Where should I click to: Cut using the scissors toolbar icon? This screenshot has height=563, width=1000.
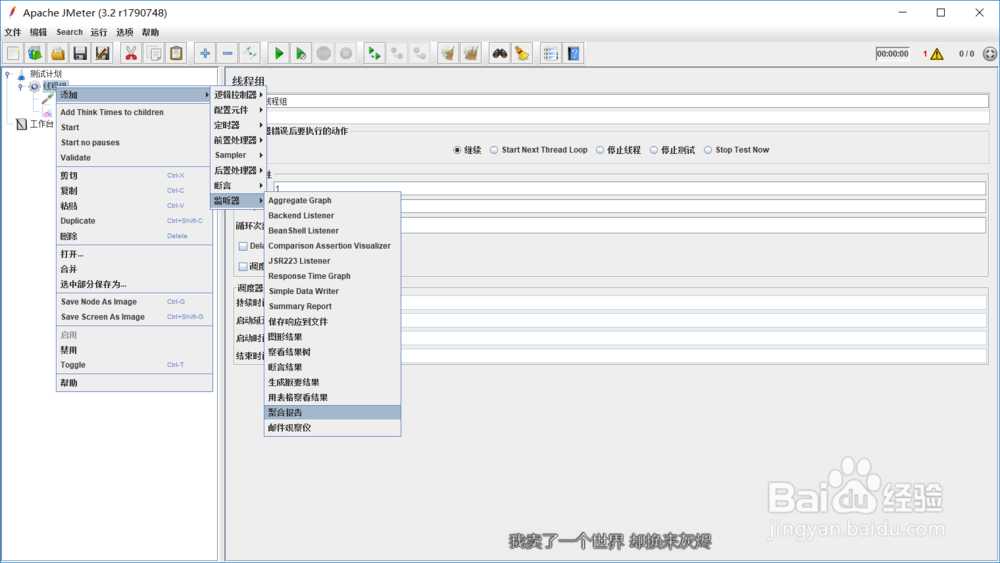[131, 54]
